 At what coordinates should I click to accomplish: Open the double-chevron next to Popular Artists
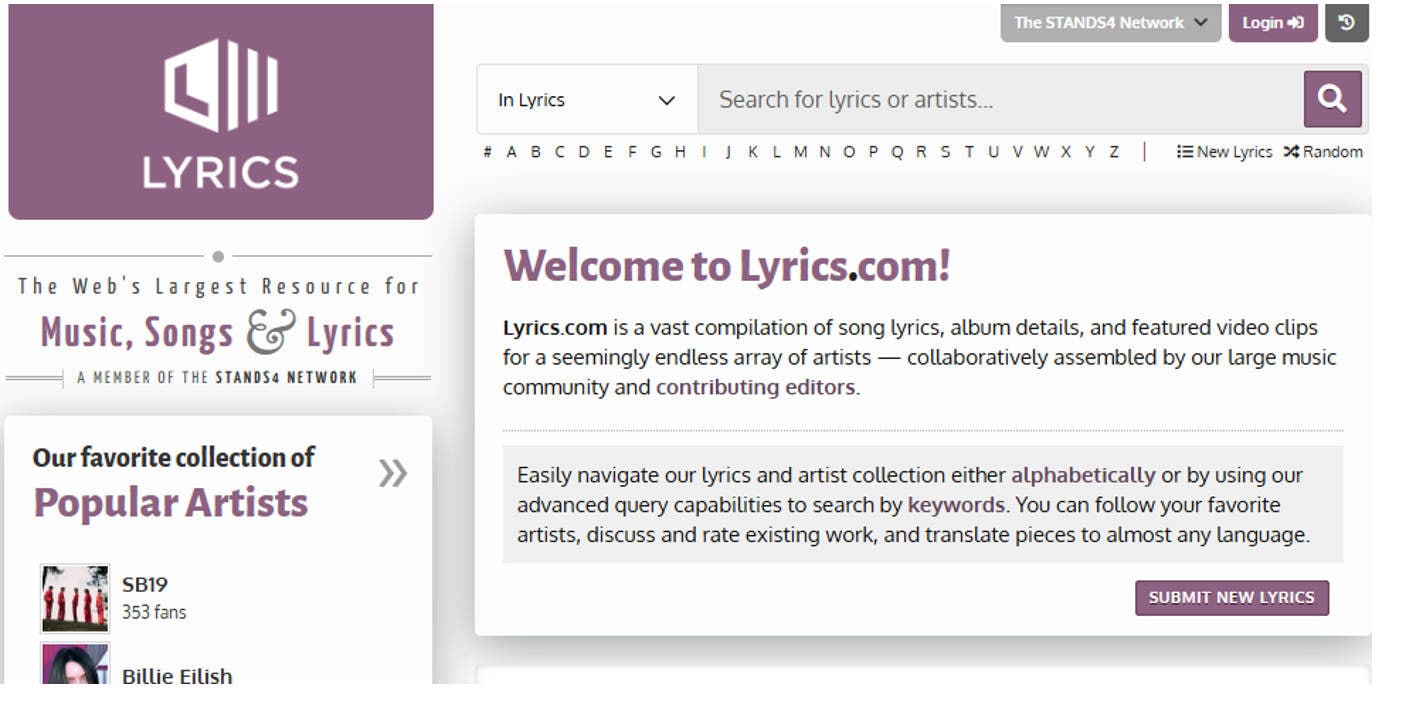(x=393, y=472)
